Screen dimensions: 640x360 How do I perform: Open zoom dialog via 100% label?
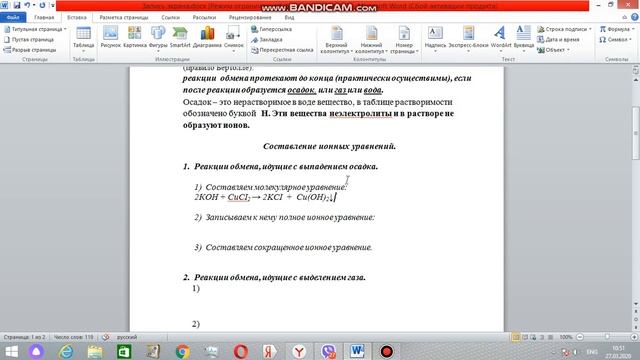point(566,337)
